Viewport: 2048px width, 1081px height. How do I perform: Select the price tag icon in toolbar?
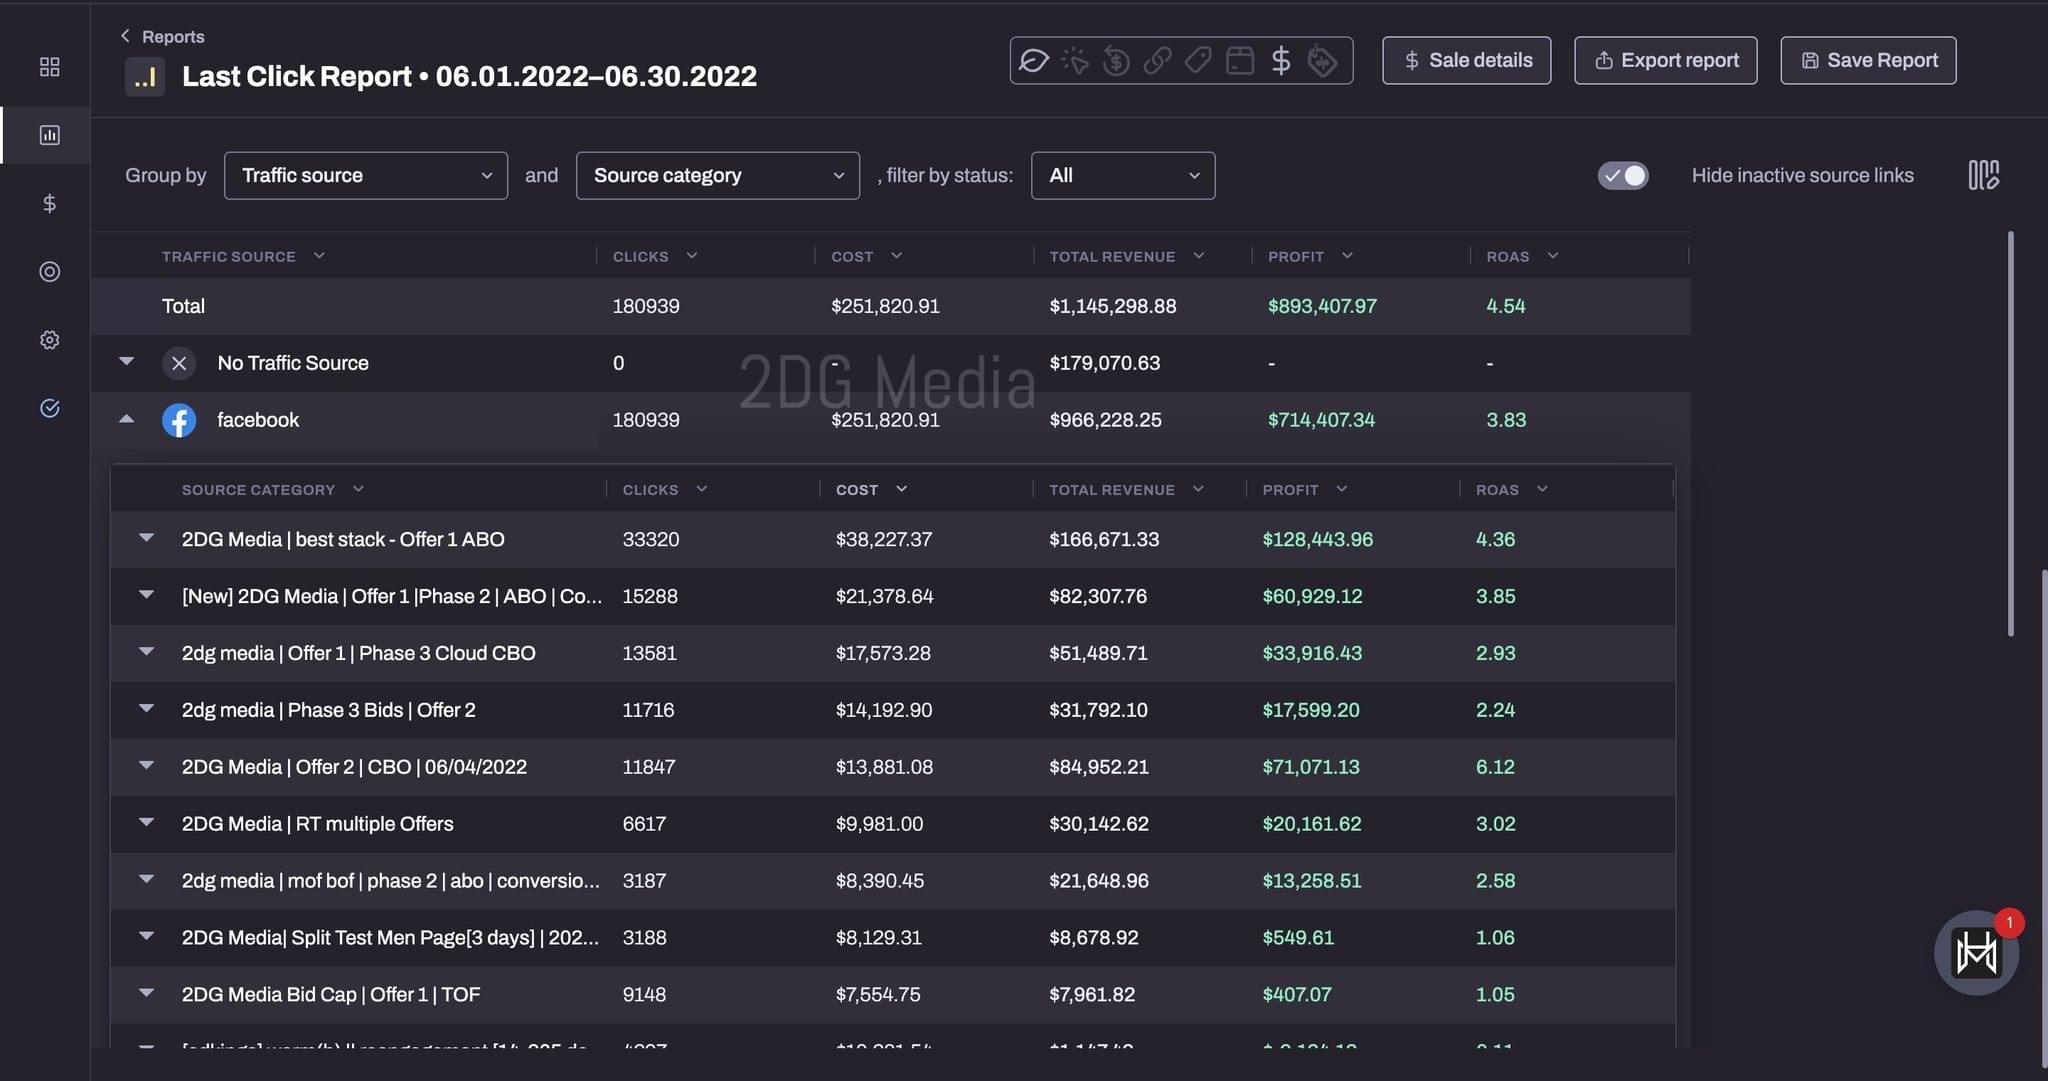1198,61
